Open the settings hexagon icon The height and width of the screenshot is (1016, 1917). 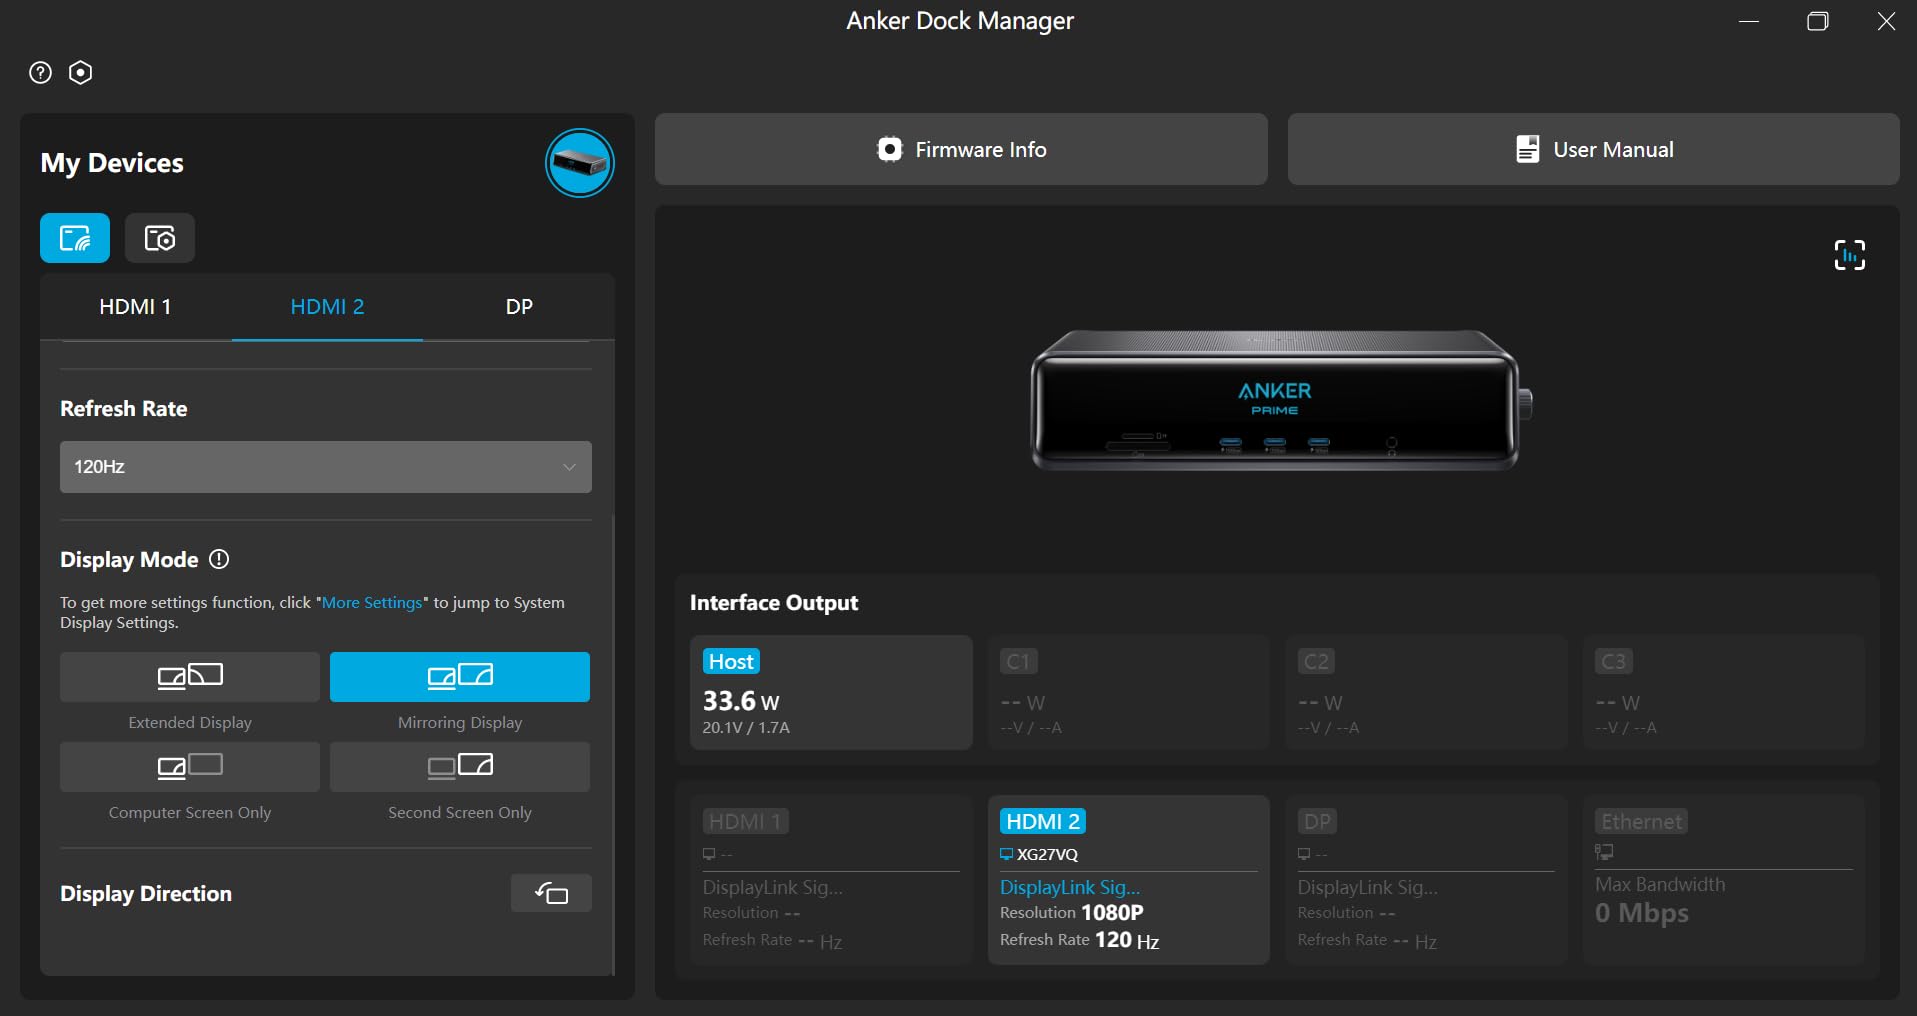[x=81, y=73]
